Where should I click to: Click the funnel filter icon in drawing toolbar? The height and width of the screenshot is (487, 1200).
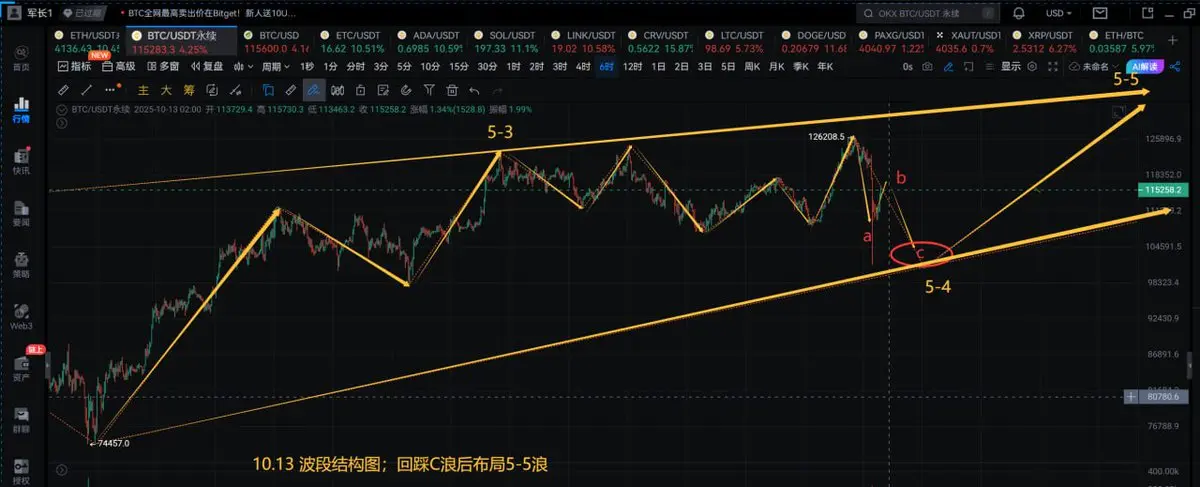click(429, 90)
